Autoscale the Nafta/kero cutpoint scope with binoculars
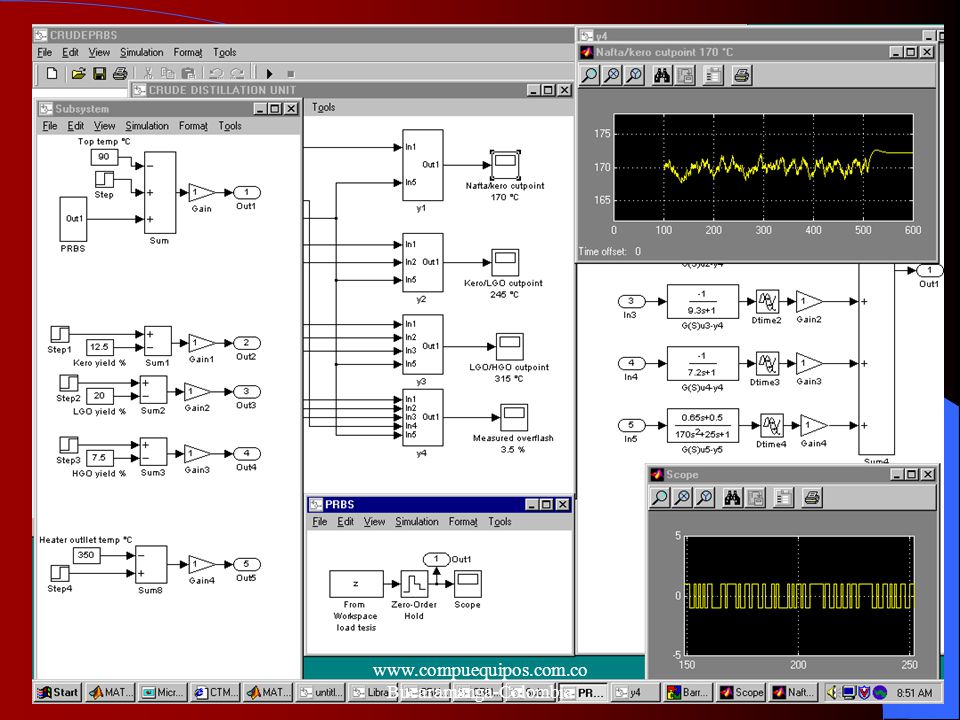 662,75
